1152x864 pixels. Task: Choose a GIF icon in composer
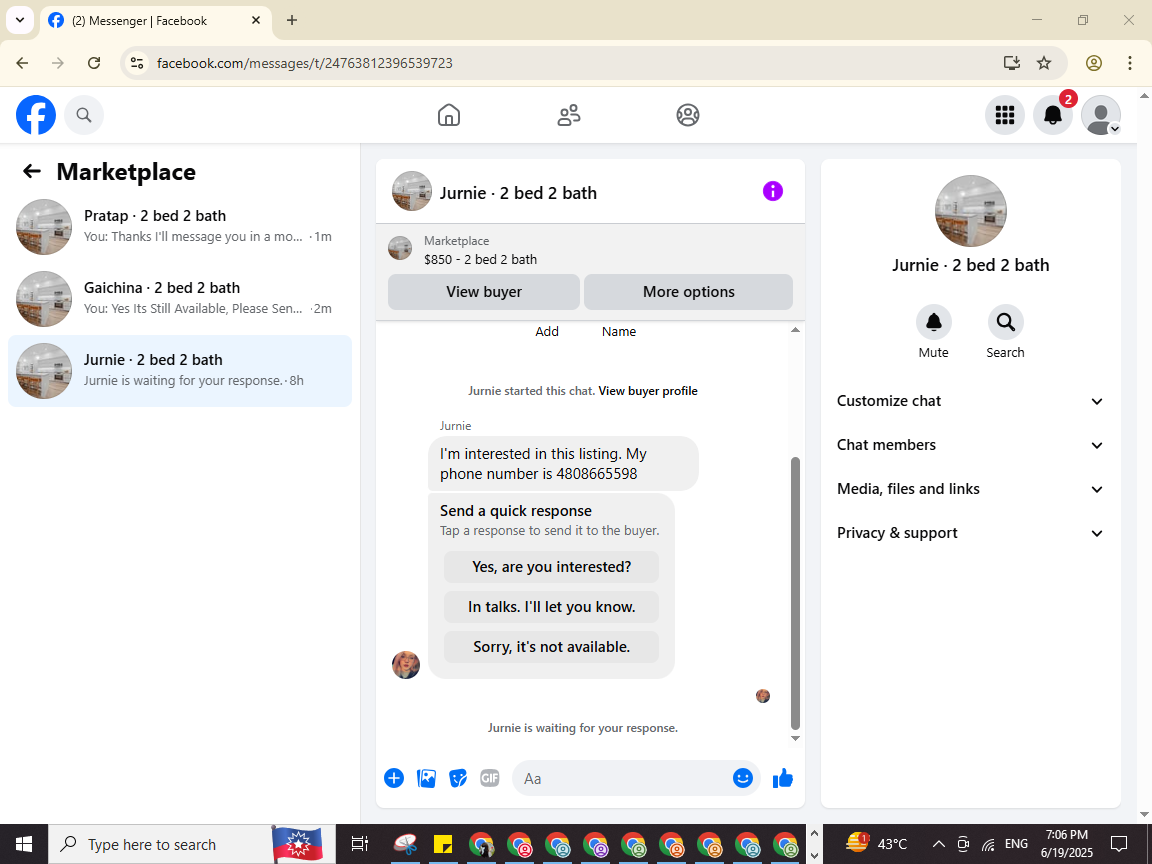[489, 778]
